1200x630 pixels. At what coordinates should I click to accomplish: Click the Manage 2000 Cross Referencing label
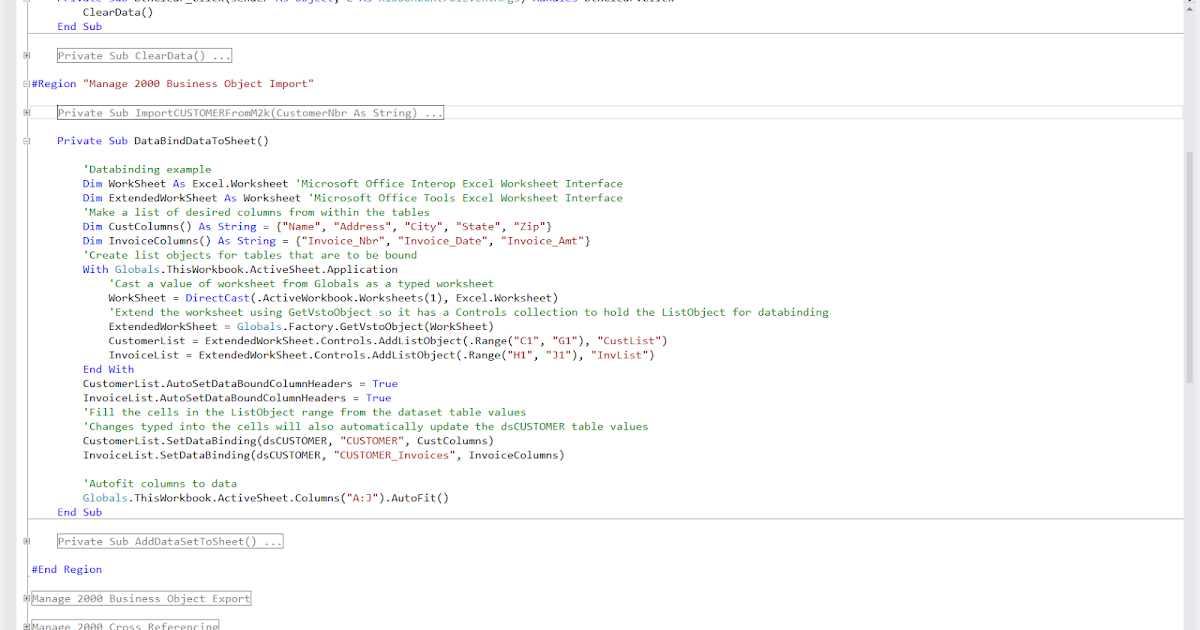(x=125, y=624)
